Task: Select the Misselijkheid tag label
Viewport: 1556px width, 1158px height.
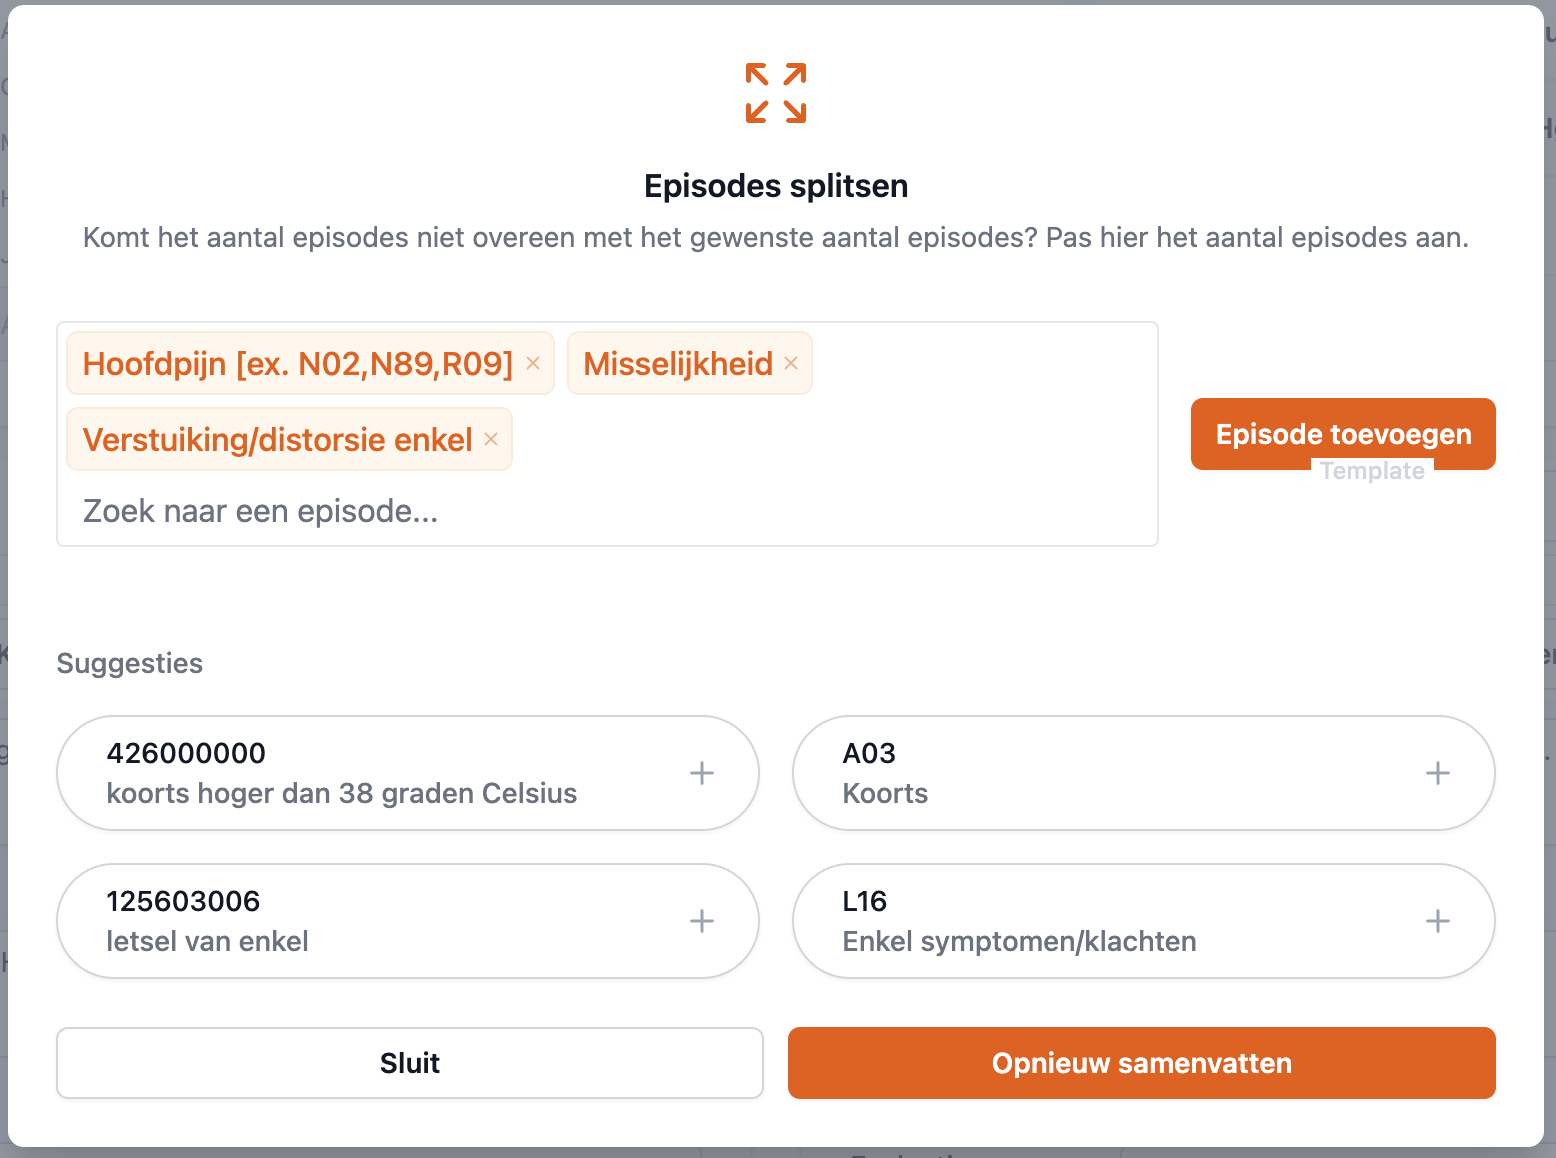Action: point(677,363)
